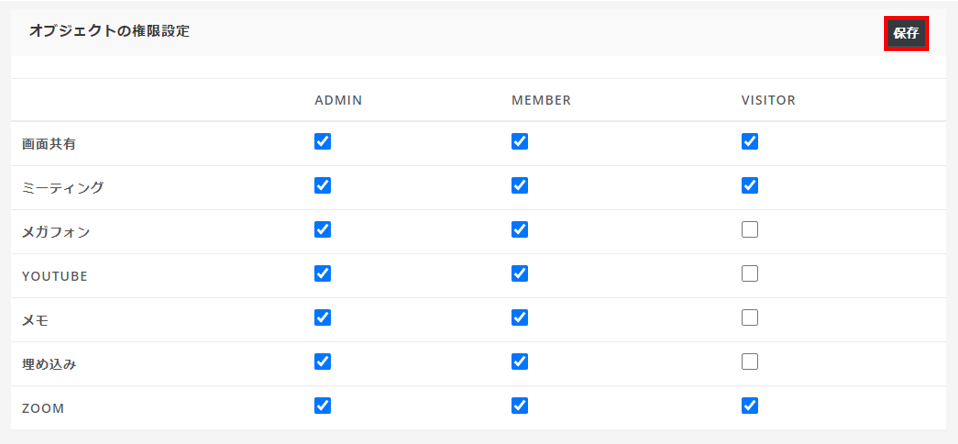Uncheck ミーティング for VISITOR
The image size is (958, 444).
pyautogui.click(x=750, y=186)
